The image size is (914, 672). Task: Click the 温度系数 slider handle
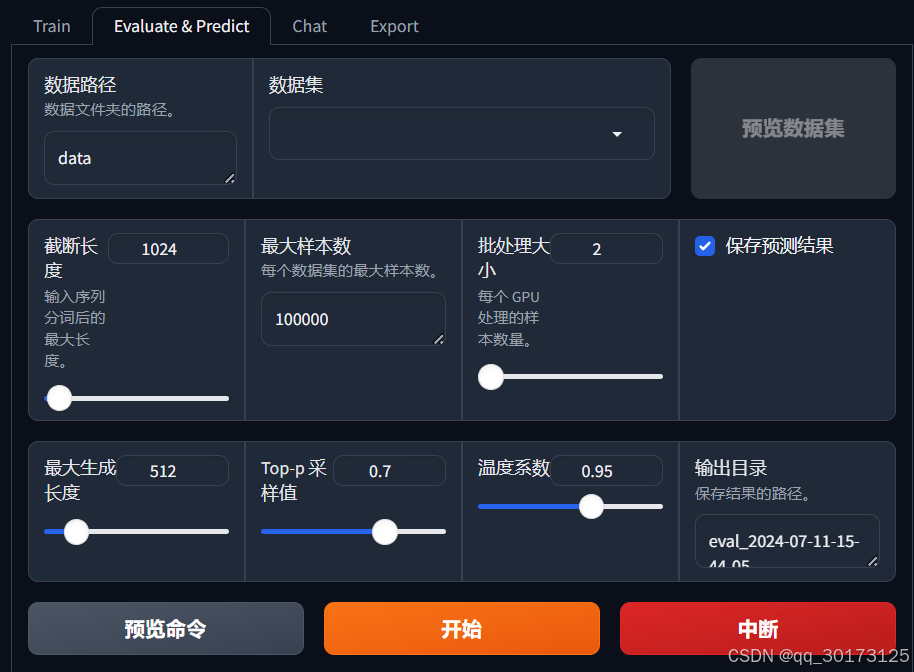tap(591, 506)
